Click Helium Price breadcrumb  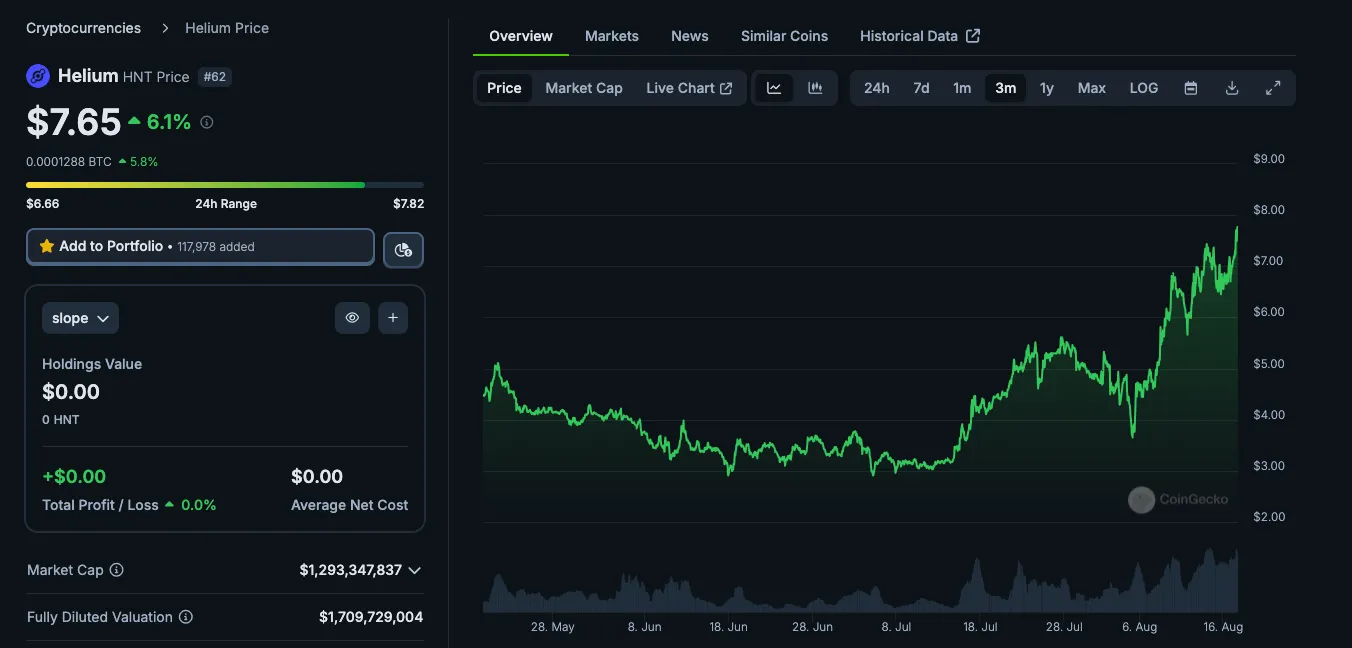(227, 28)
